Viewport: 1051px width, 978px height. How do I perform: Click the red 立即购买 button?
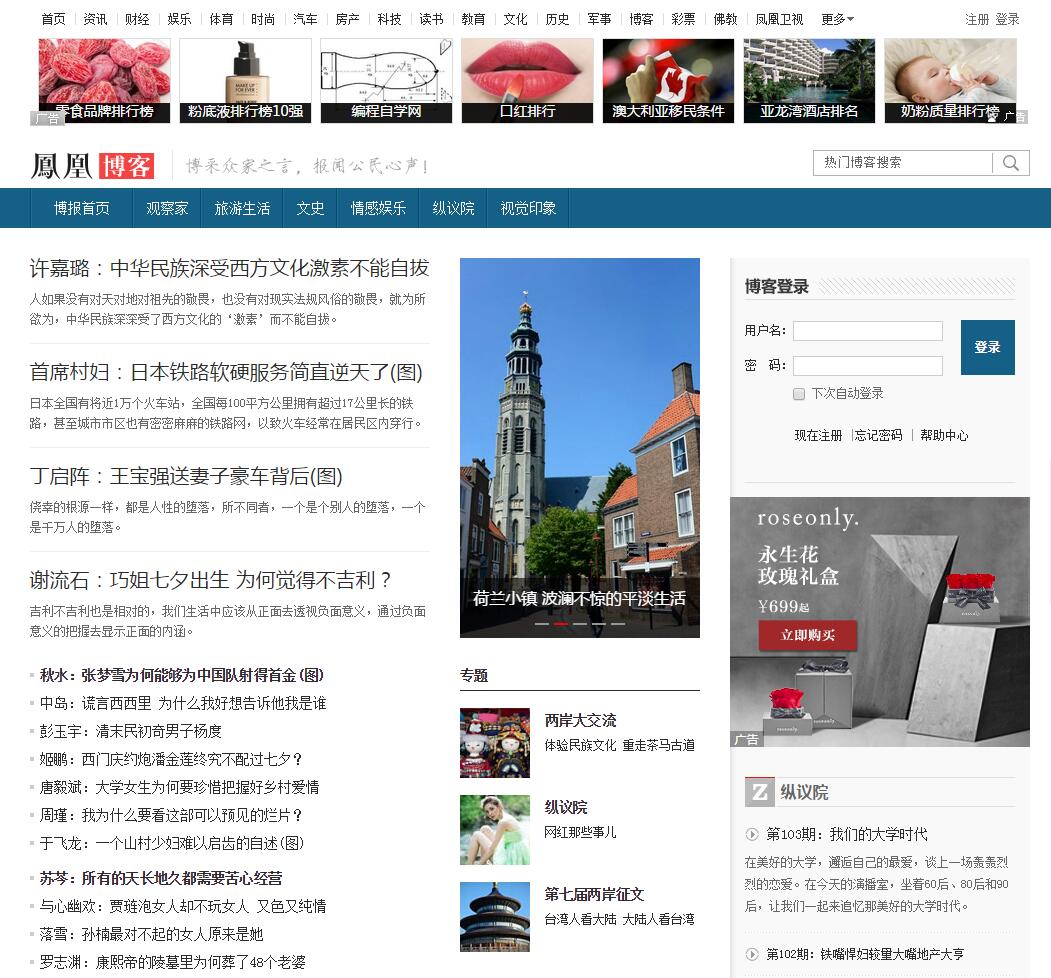(808, 635)
